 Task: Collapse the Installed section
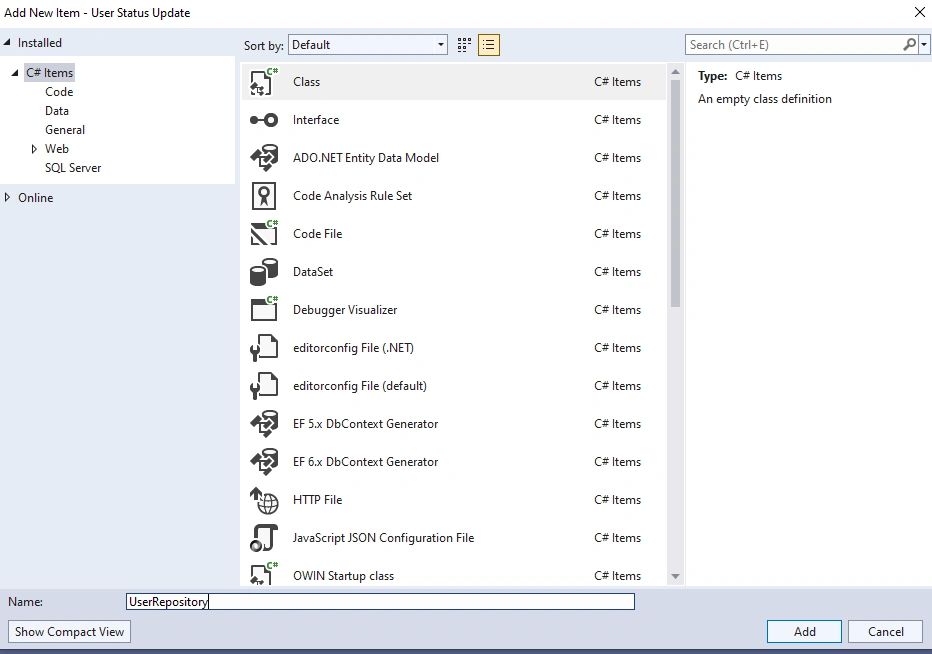click(x=7, y=42)
